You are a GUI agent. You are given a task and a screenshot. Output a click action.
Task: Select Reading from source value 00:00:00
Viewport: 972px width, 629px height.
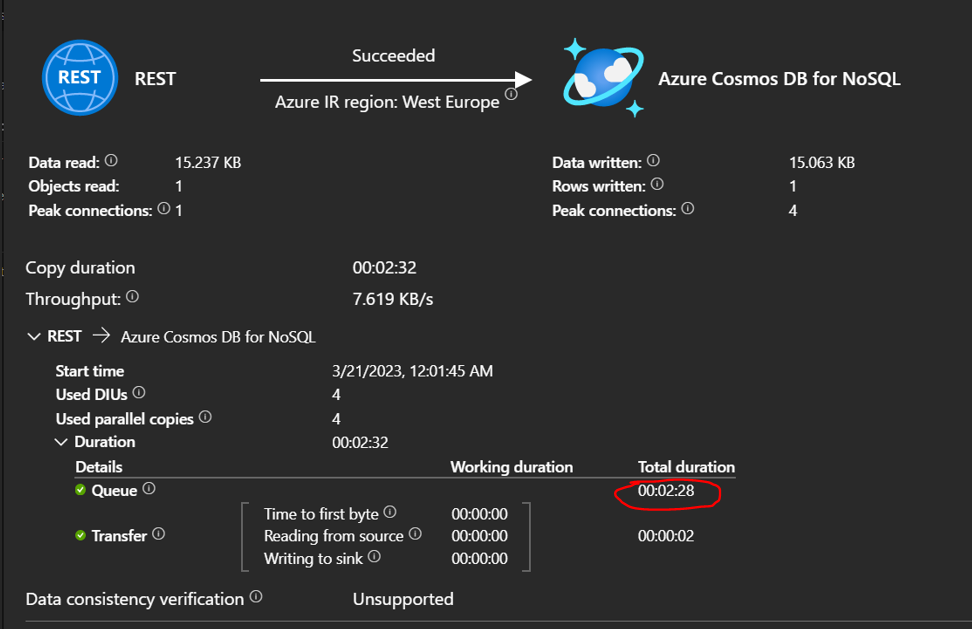point(479,536)
